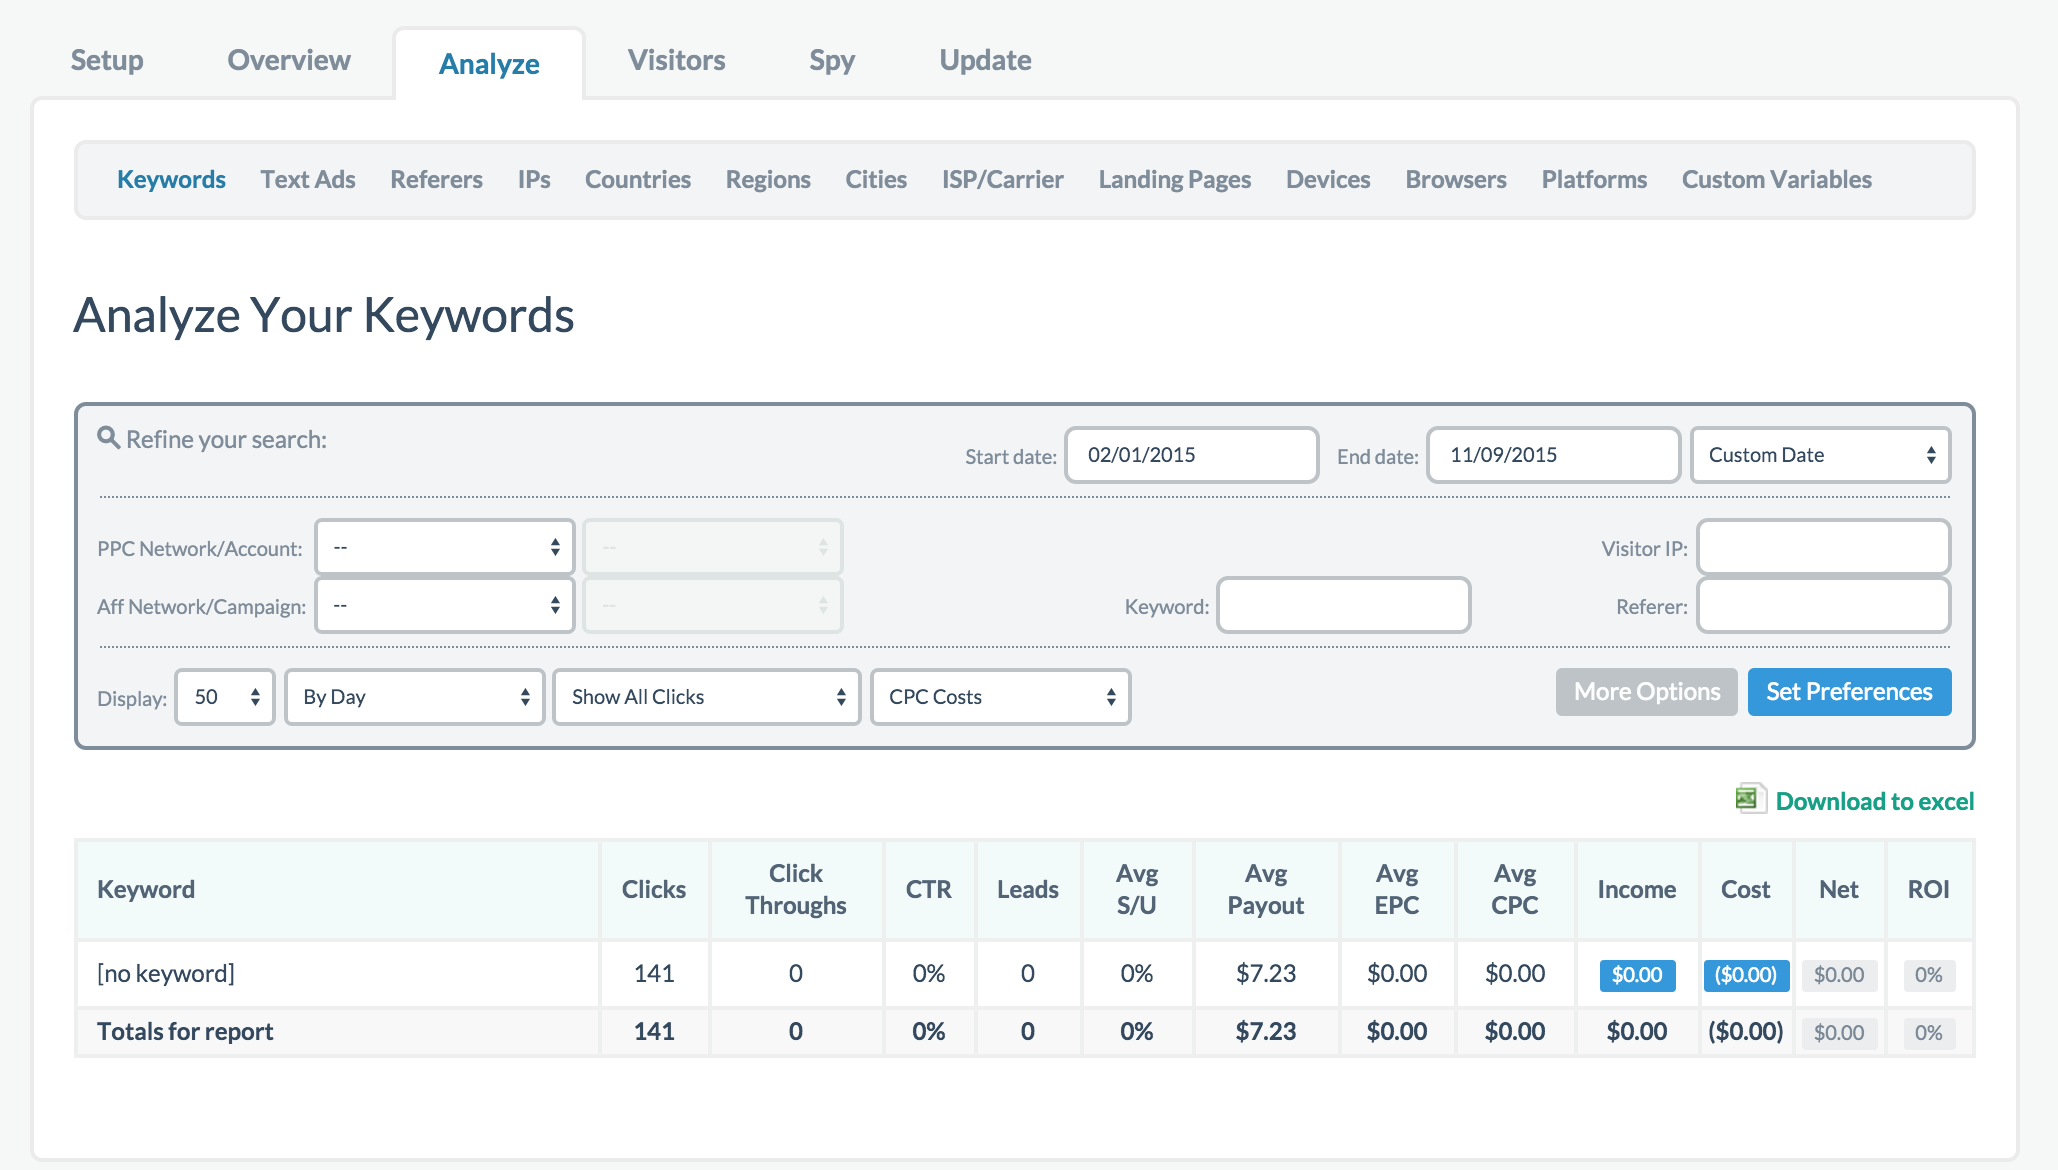Switch to the Visitors tab
The image size is (2058, 1170).
click(x=676, y=60)
